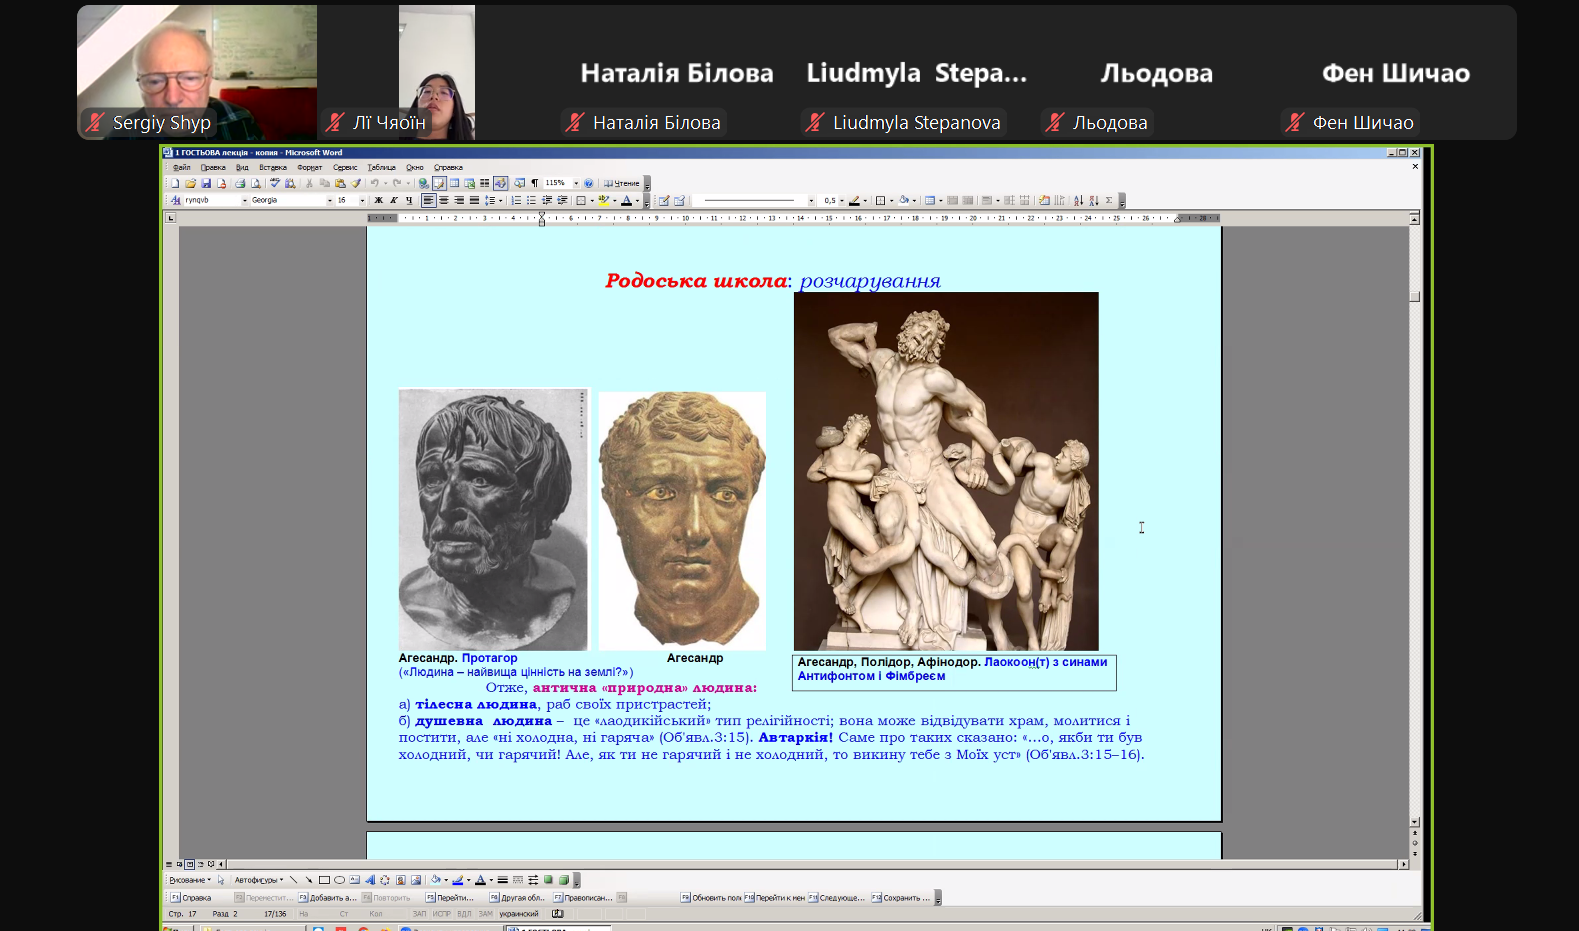Click the Print icon in standard toolbar
Image resolution: width=1579 pixels, height=931 pixels.
tap(240, 183)
